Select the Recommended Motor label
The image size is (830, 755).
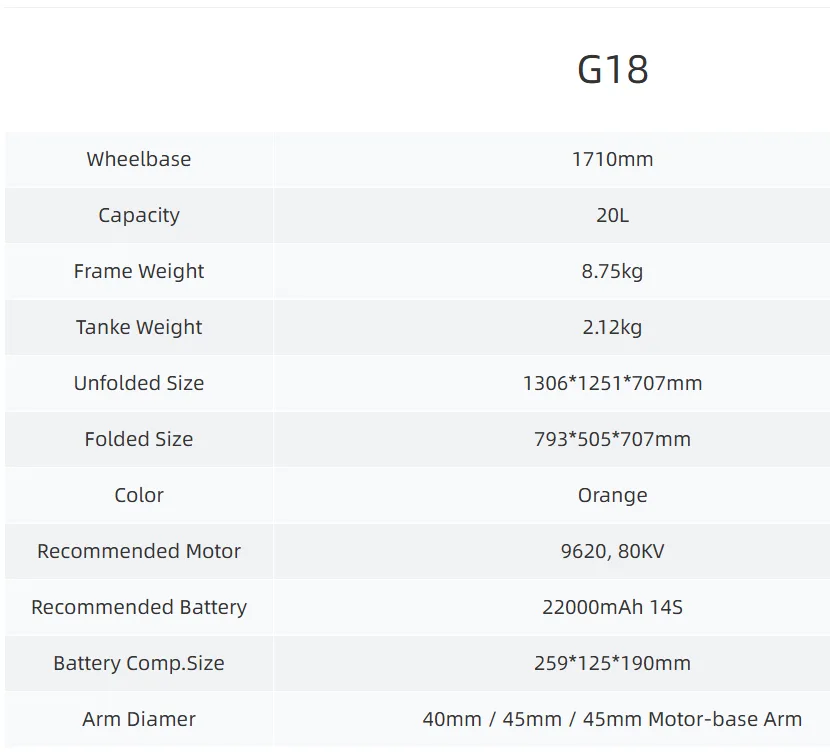138,551
